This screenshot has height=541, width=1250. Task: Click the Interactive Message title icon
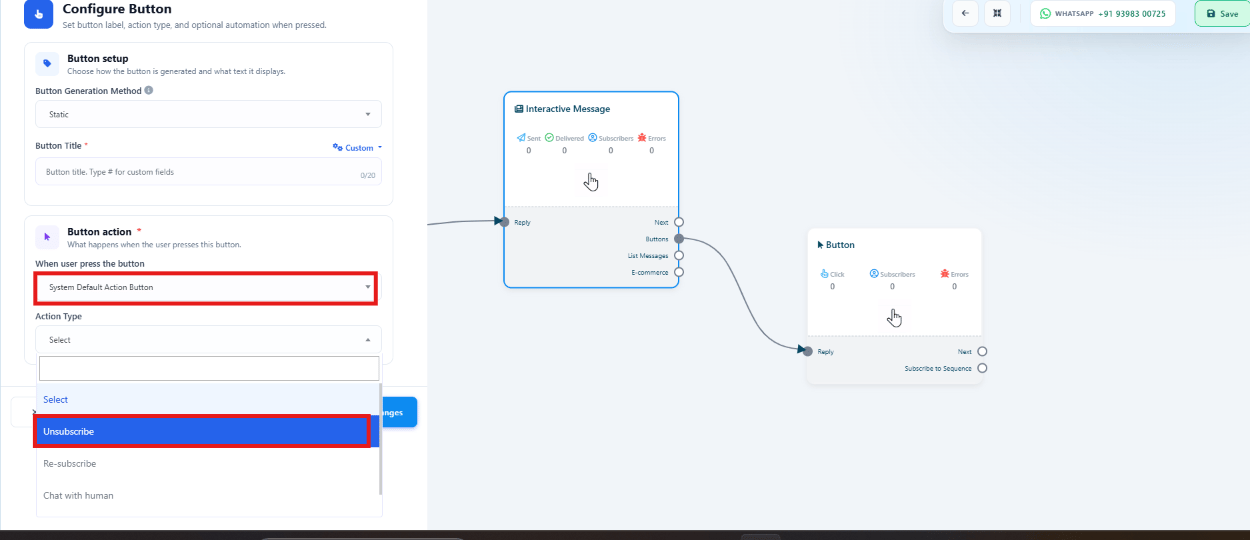[519, 109]
